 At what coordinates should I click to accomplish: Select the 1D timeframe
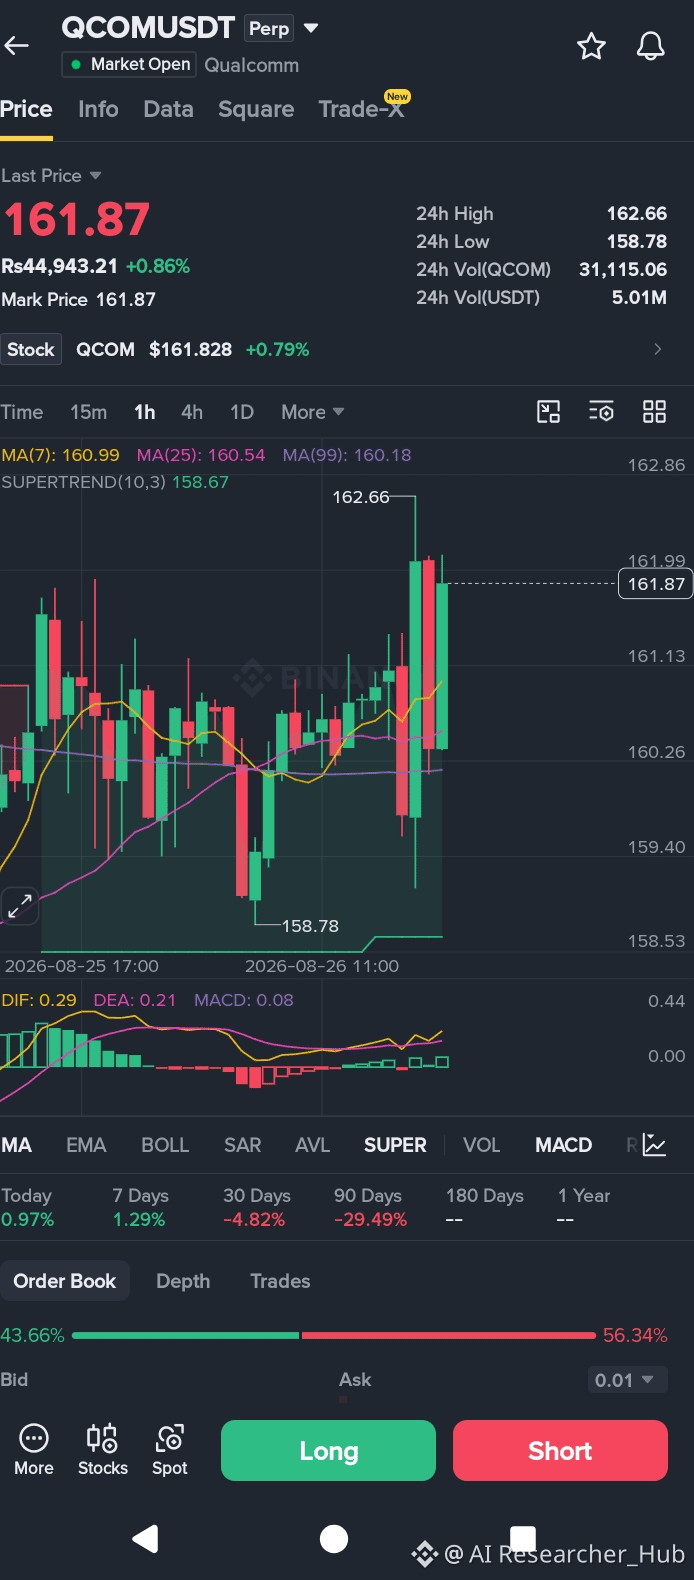242,412
